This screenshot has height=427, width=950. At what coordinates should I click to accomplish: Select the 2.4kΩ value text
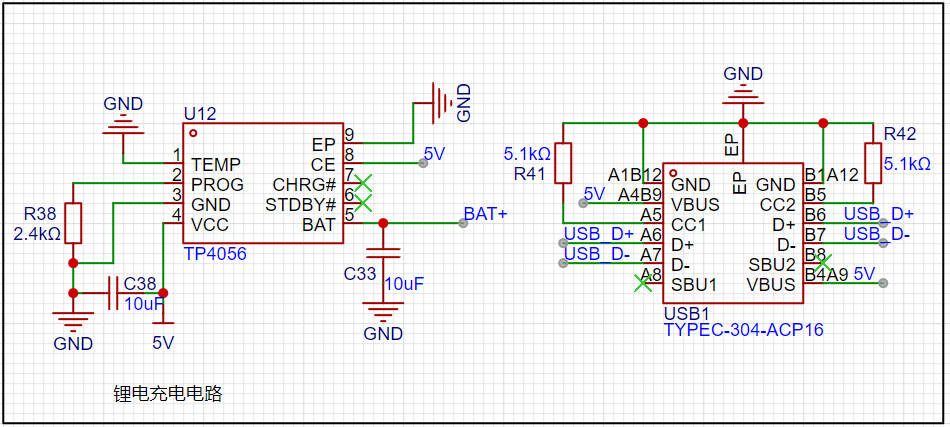37,234
